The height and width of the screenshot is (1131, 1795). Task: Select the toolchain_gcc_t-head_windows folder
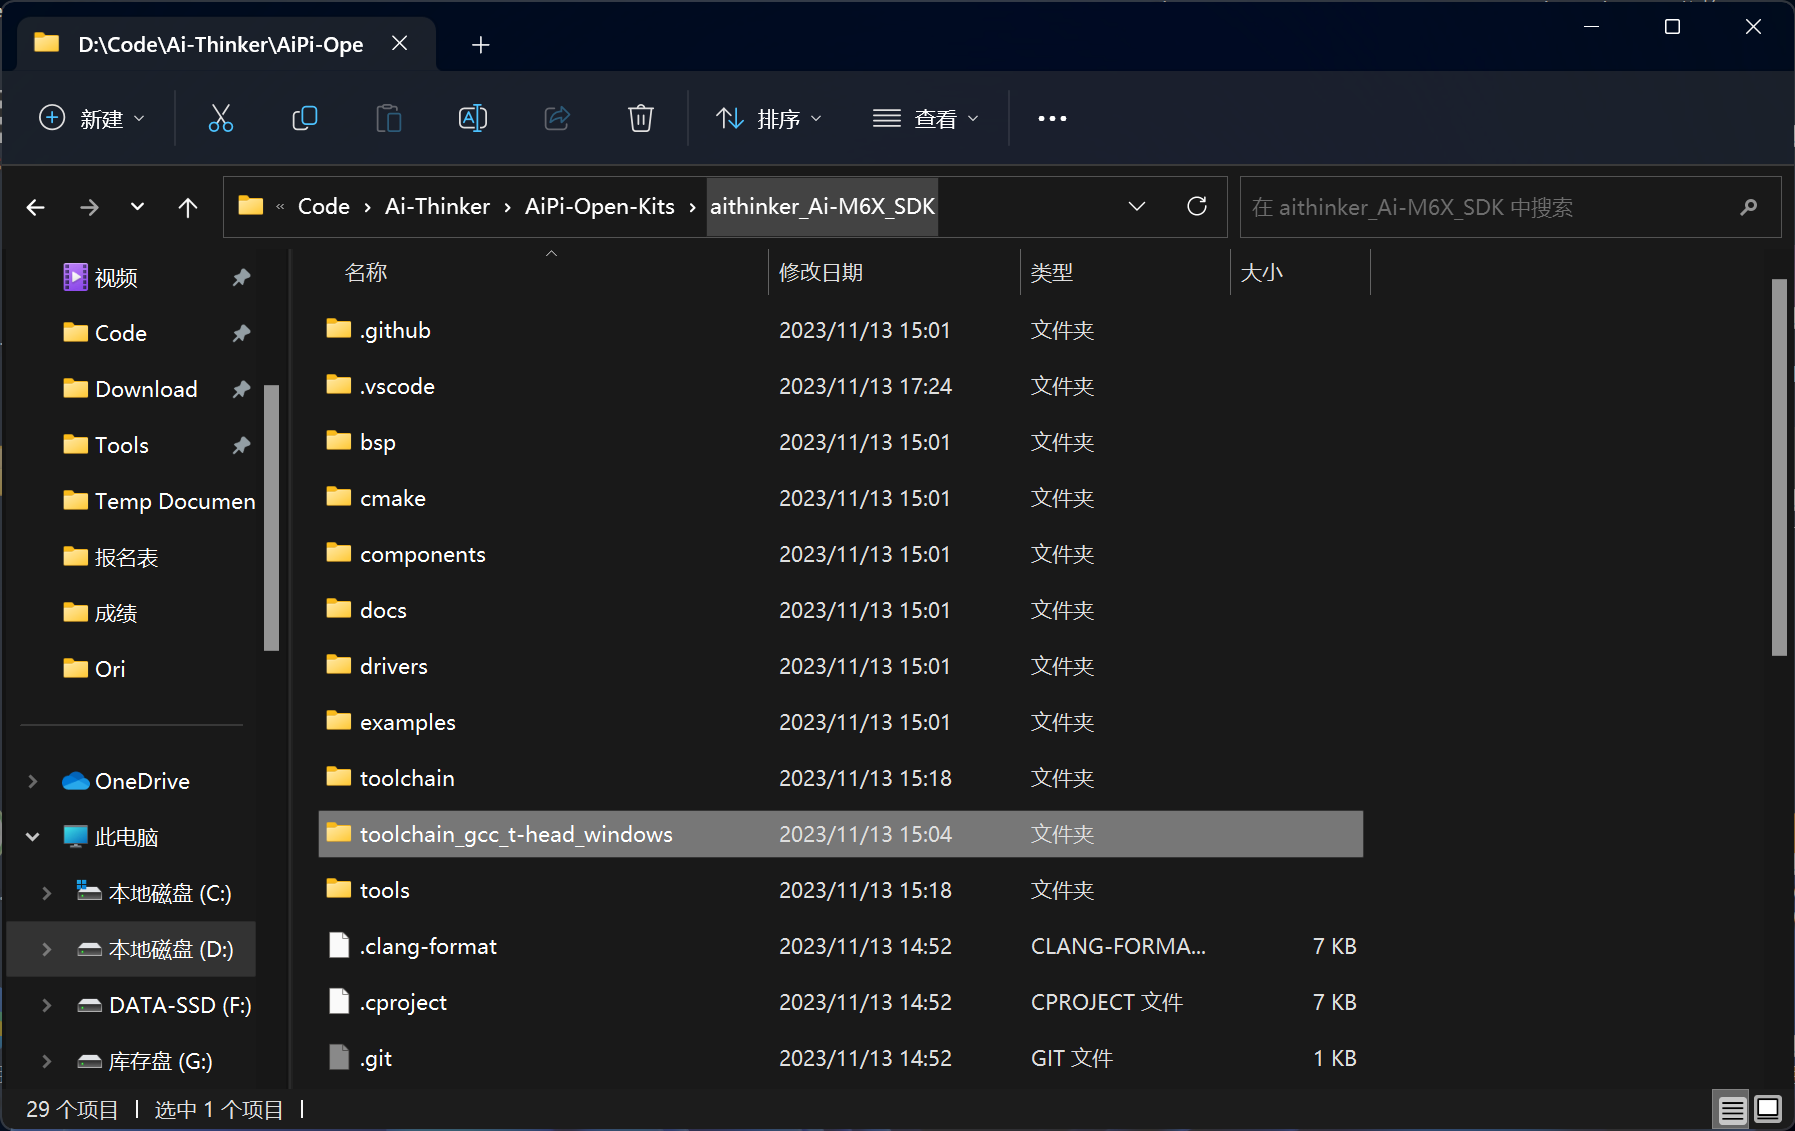(x=841, y=834)
